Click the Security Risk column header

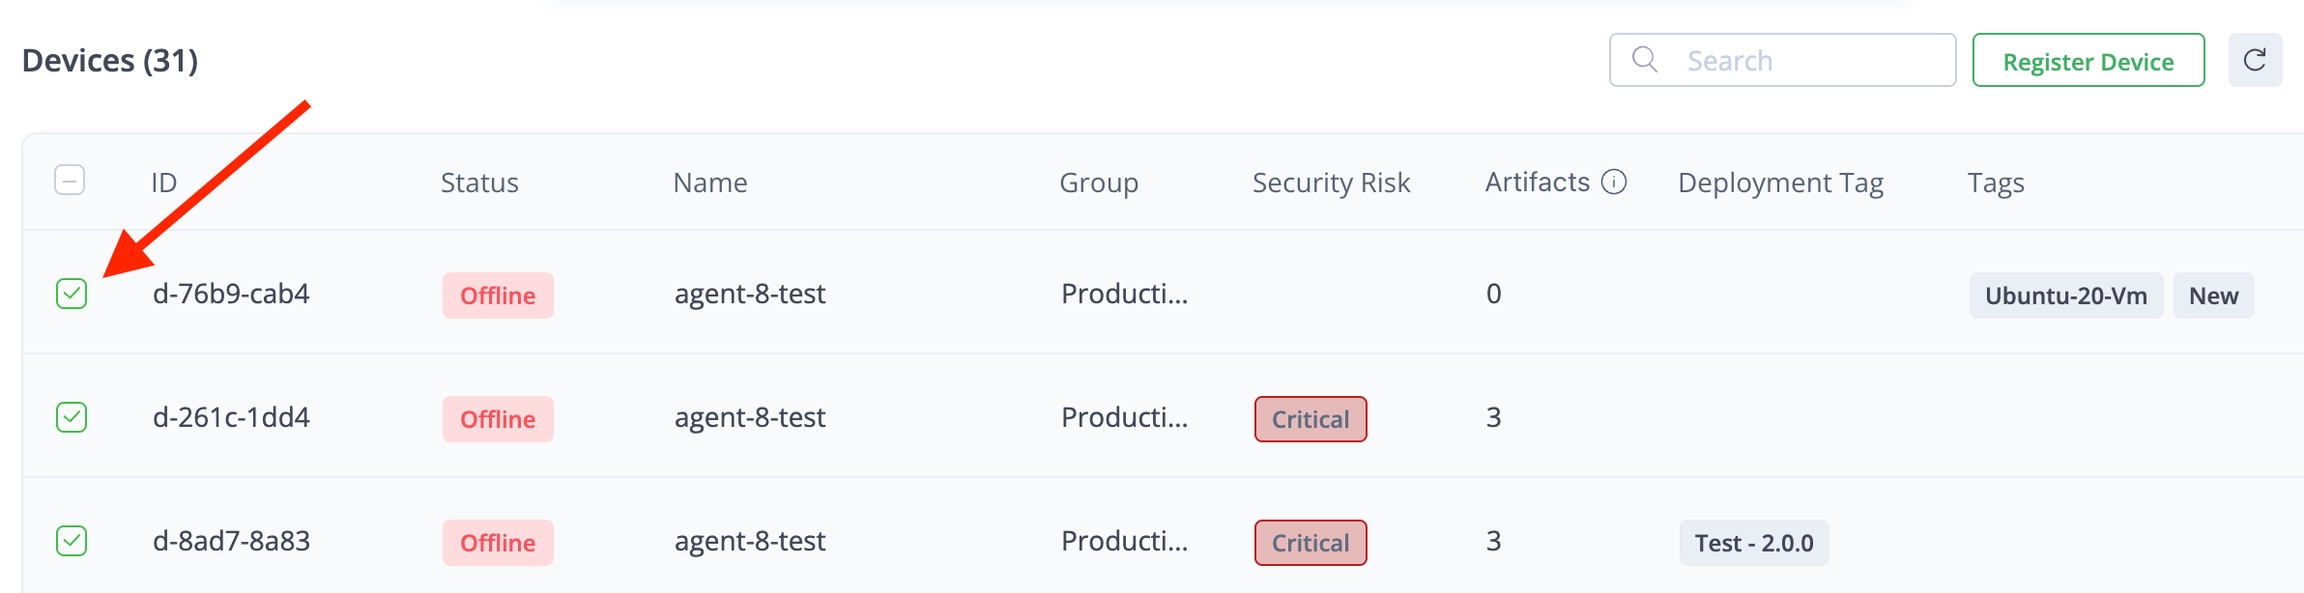point(1331,182)
